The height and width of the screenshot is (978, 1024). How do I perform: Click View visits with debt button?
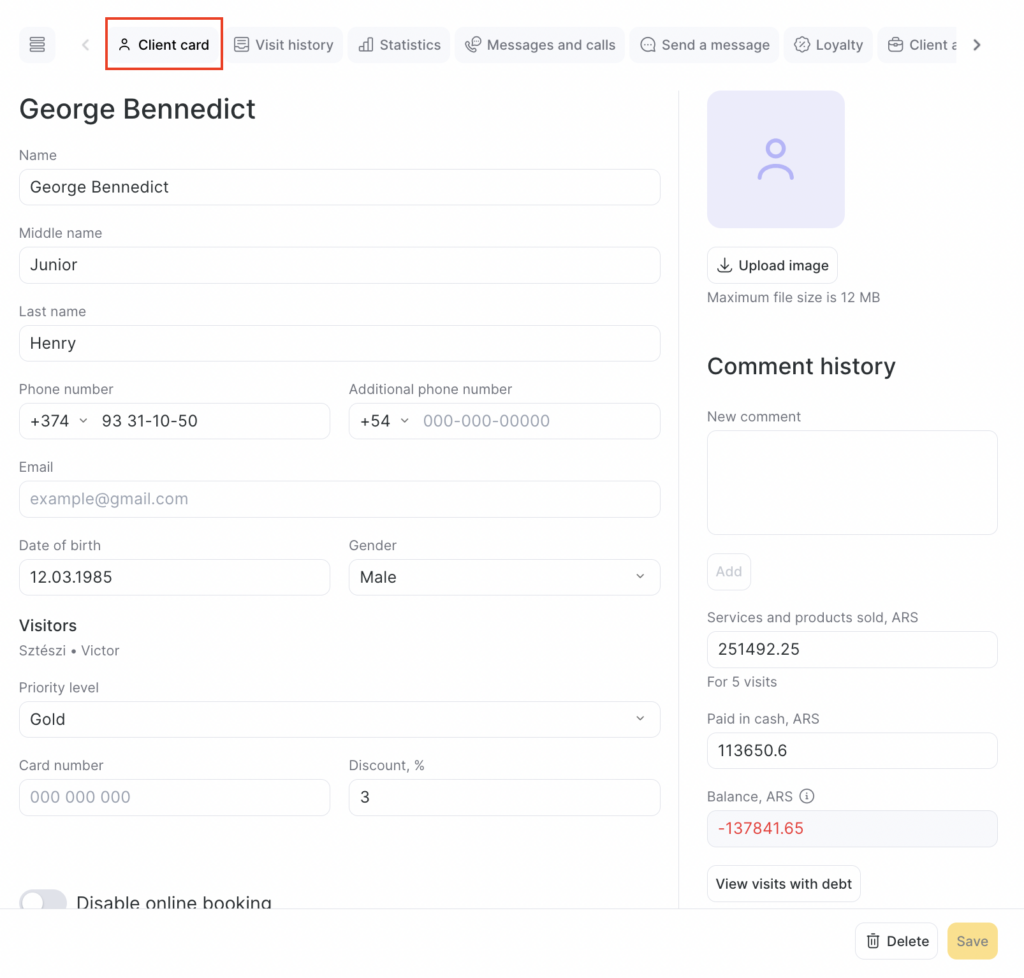click(783, 884)
